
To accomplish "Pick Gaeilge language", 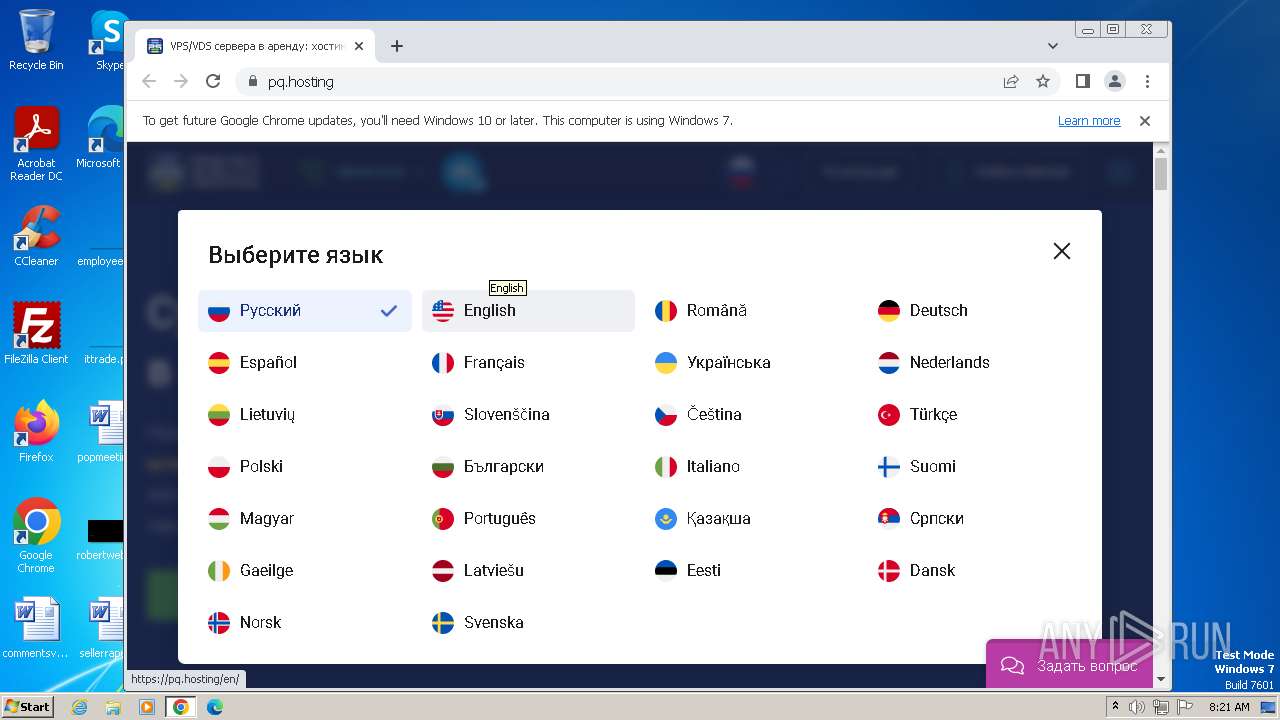I will [305, 571].
